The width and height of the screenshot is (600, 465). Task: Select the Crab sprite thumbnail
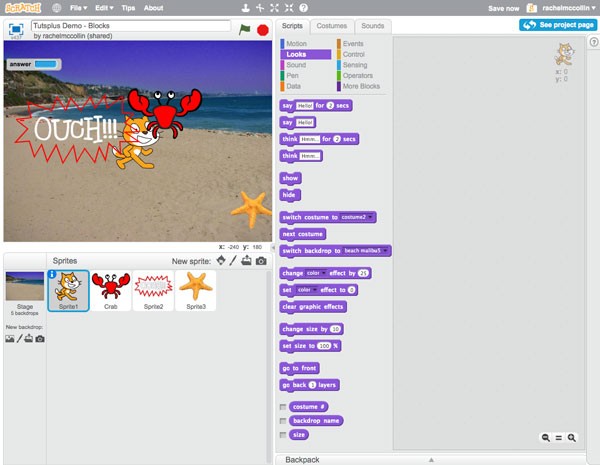pyautogui.click(x=111, y=290)
